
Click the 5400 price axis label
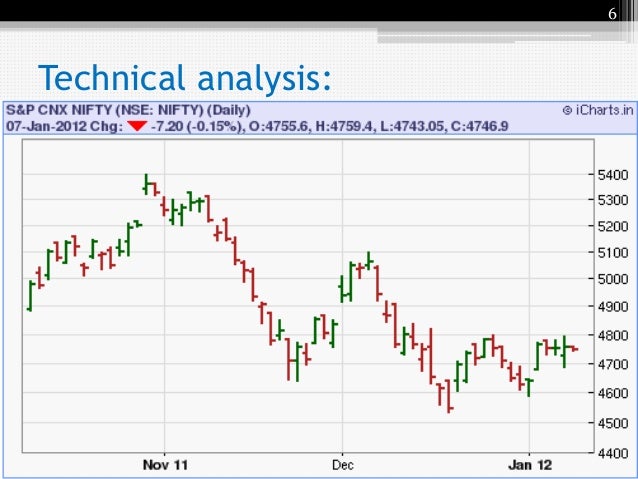click(x=612, y=175)
